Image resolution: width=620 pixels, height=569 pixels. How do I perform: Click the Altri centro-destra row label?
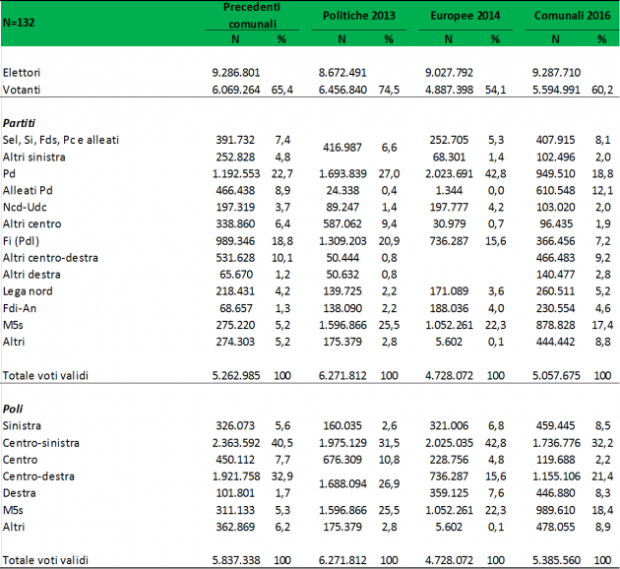tap(50, 258)
